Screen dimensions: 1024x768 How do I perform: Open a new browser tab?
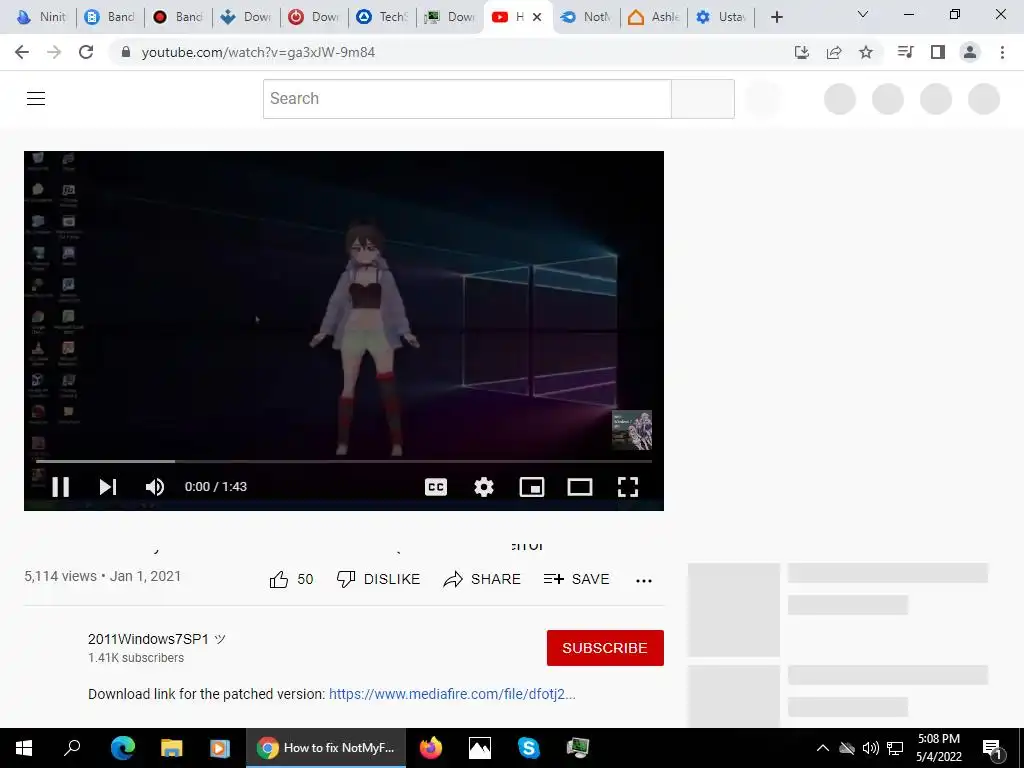tap(776, 17)
